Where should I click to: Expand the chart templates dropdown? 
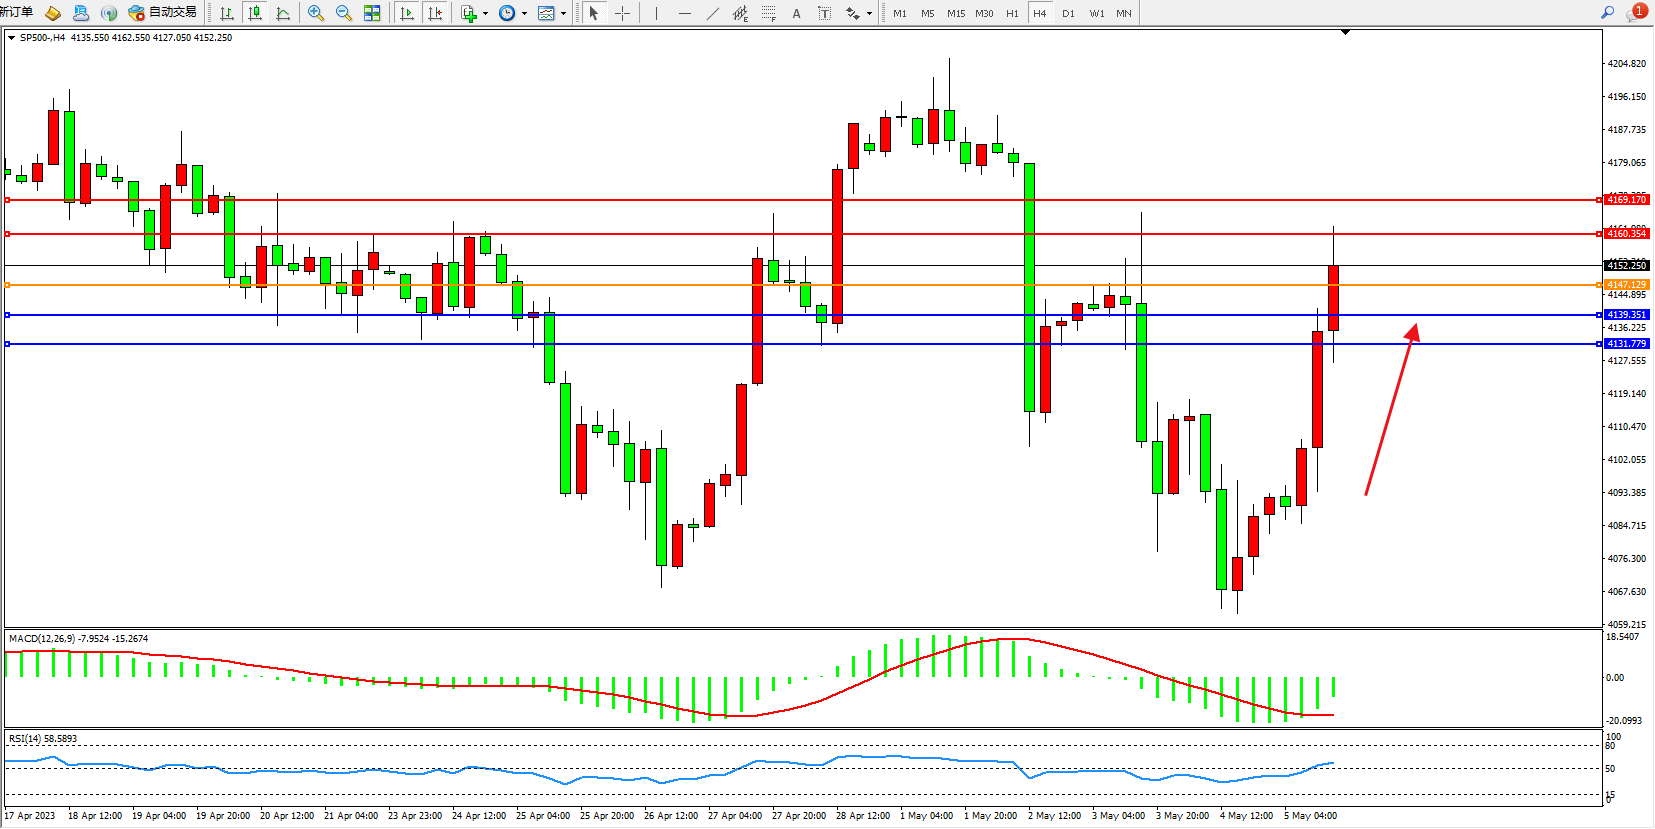[x=563, y=13]
